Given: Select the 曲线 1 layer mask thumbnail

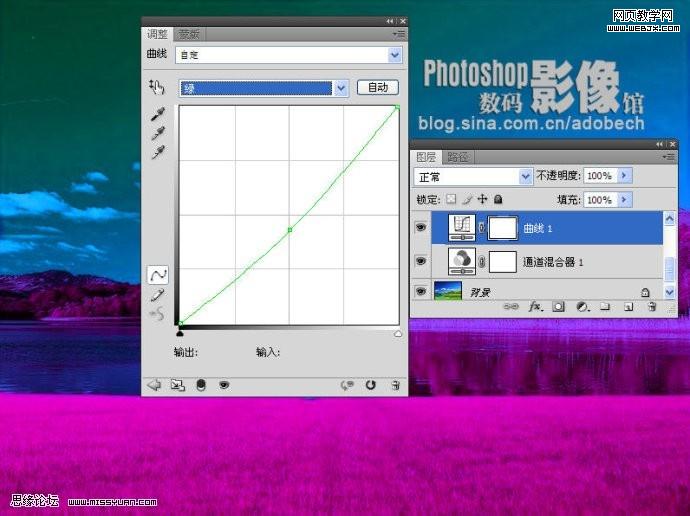Looking at the screenshot, I should (x=503, y=228).
